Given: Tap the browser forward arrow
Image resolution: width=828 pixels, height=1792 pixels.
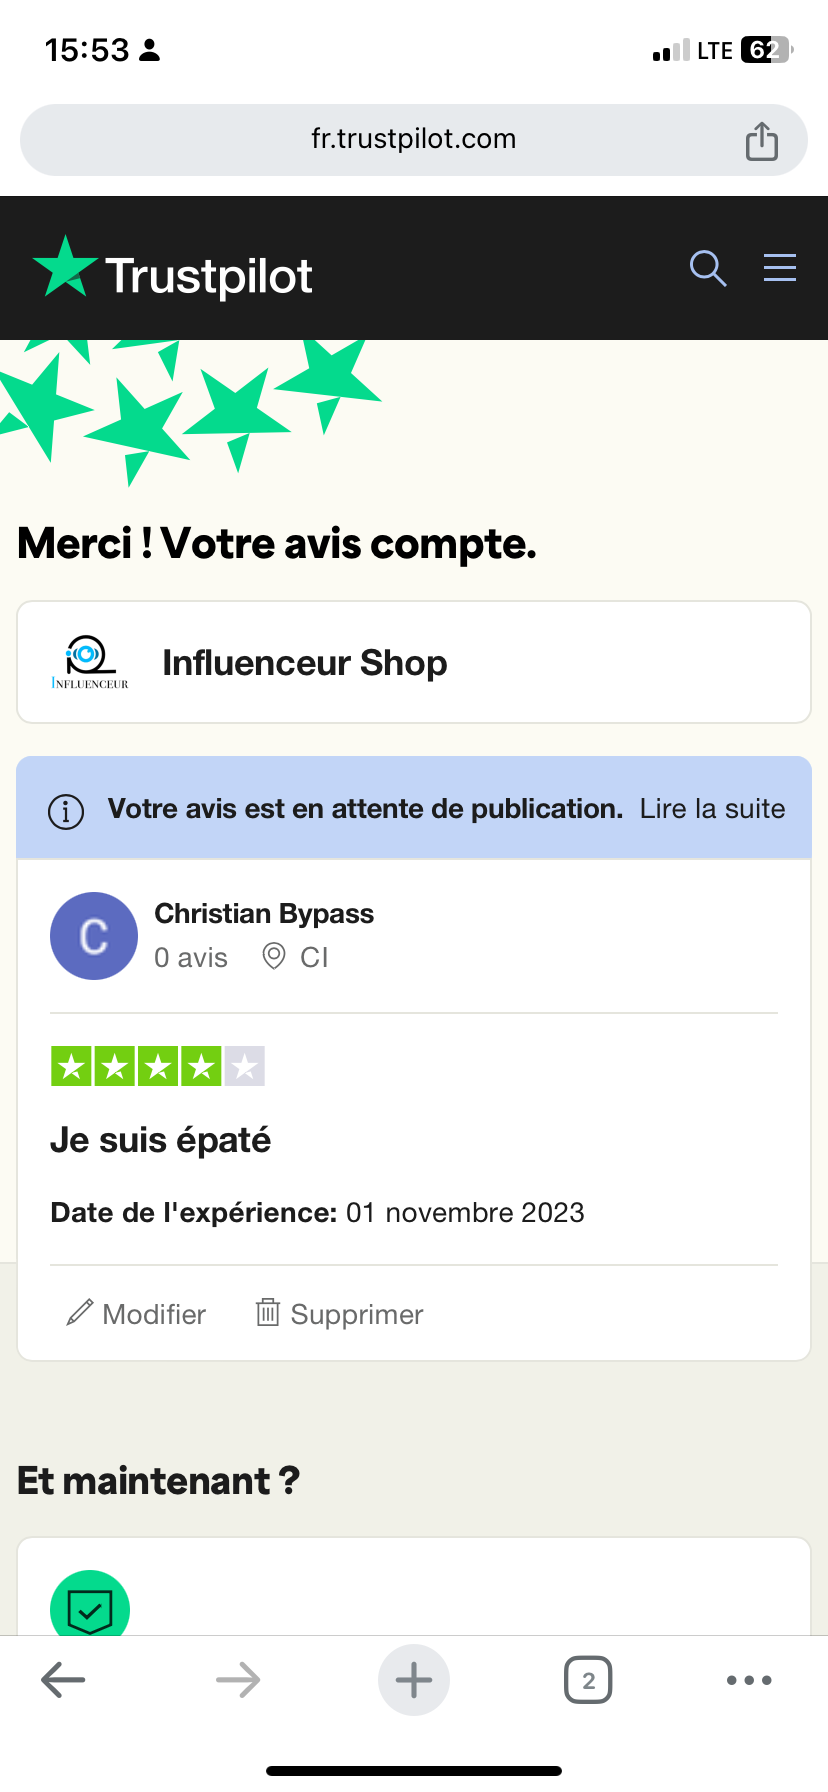Looking at the screenshot, I should 238,1680.
